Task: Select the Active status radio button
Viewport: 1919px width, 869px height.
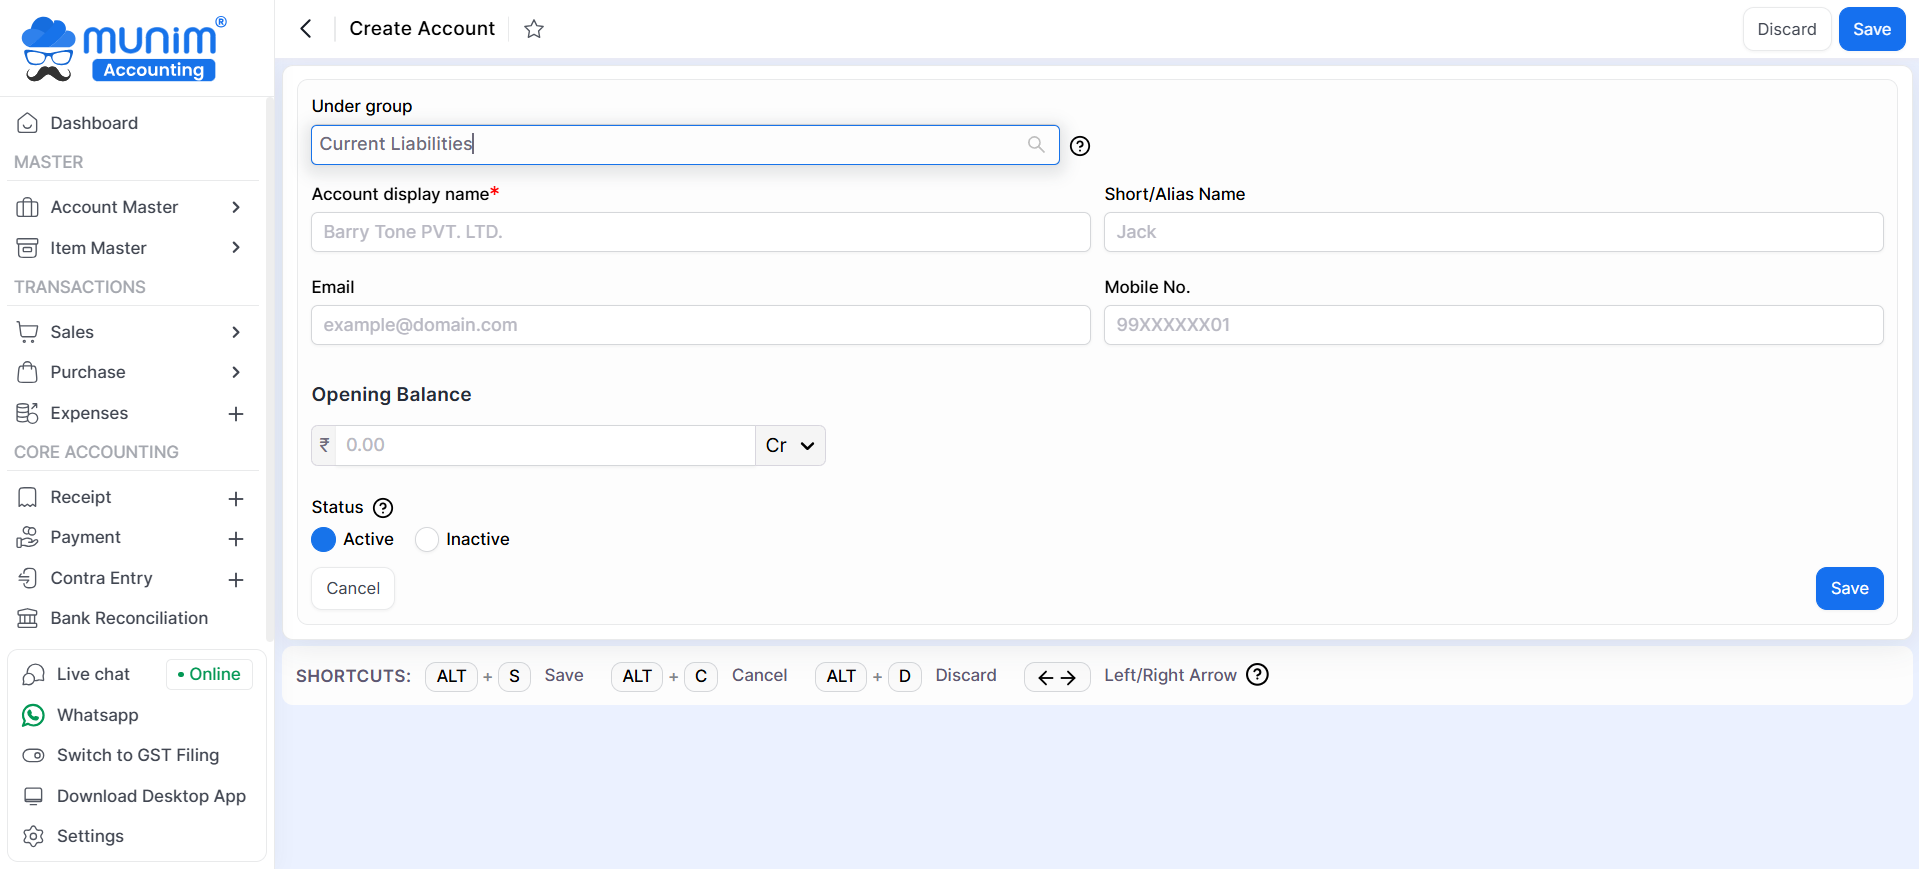Action: (x=324, y=540)
